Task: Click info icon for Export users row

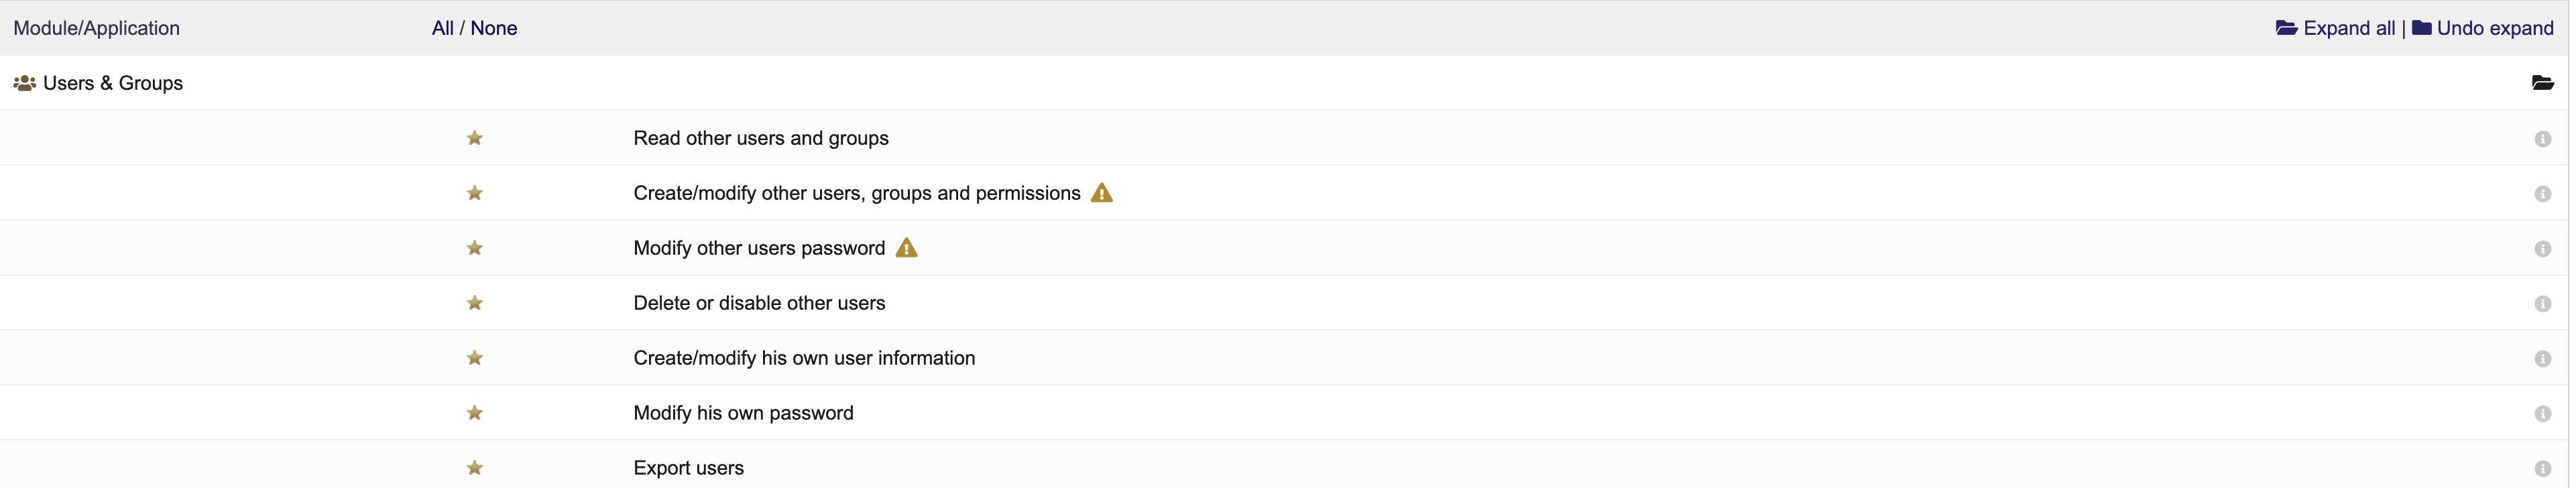Action: [2542, 469]
